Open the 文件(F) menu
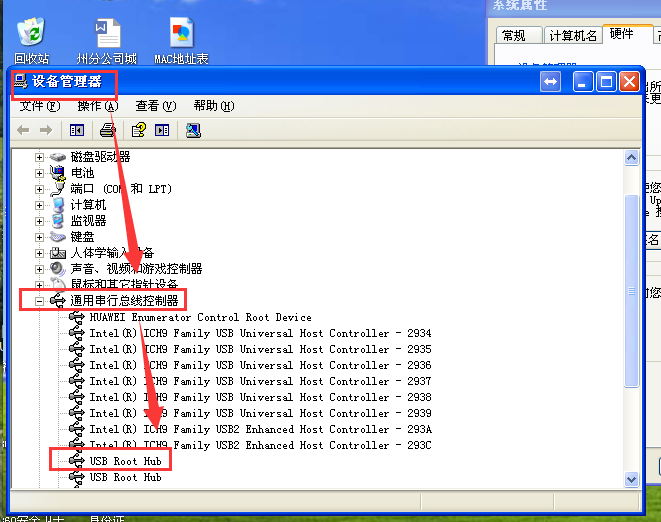661x522 pixels. tap(40, 106)
